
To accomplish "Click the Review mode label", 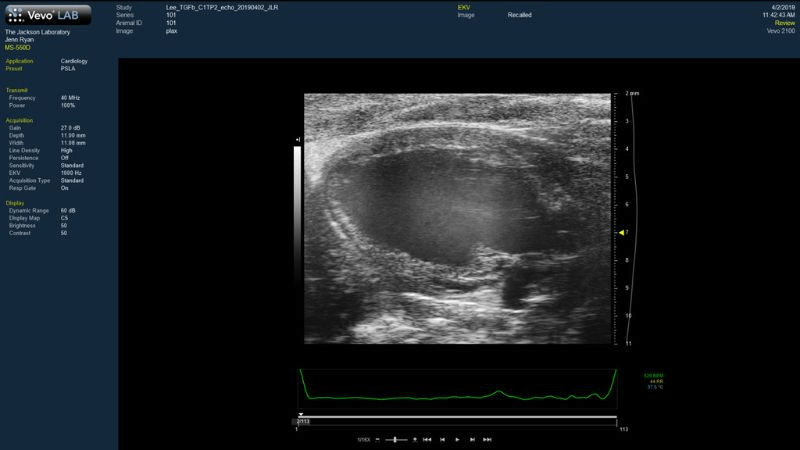I will tap(784, 22).
